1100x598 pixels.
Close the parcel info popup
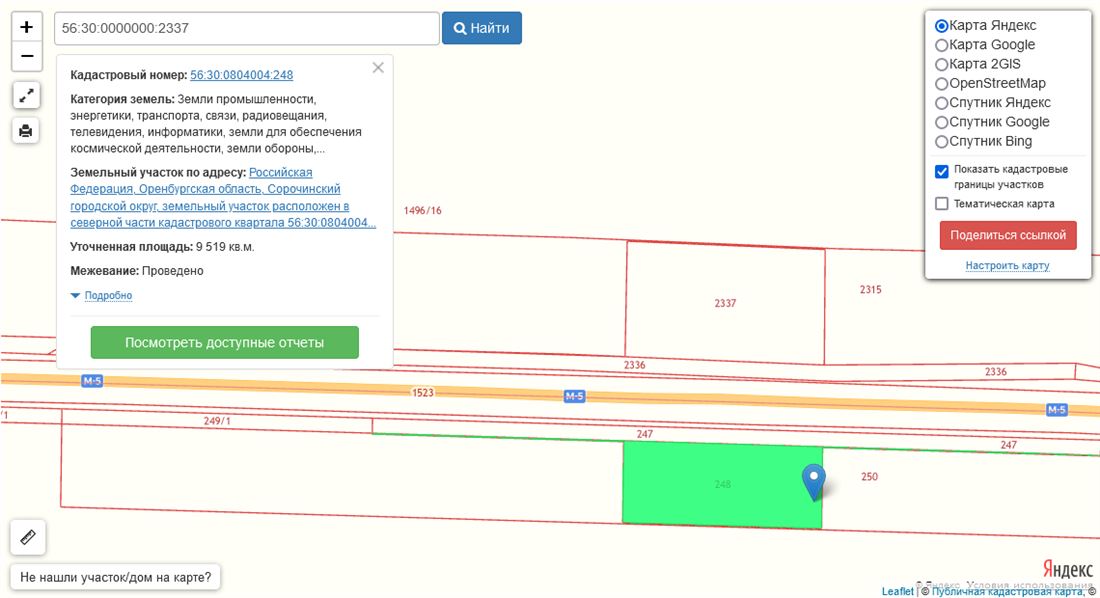(378, 68)
